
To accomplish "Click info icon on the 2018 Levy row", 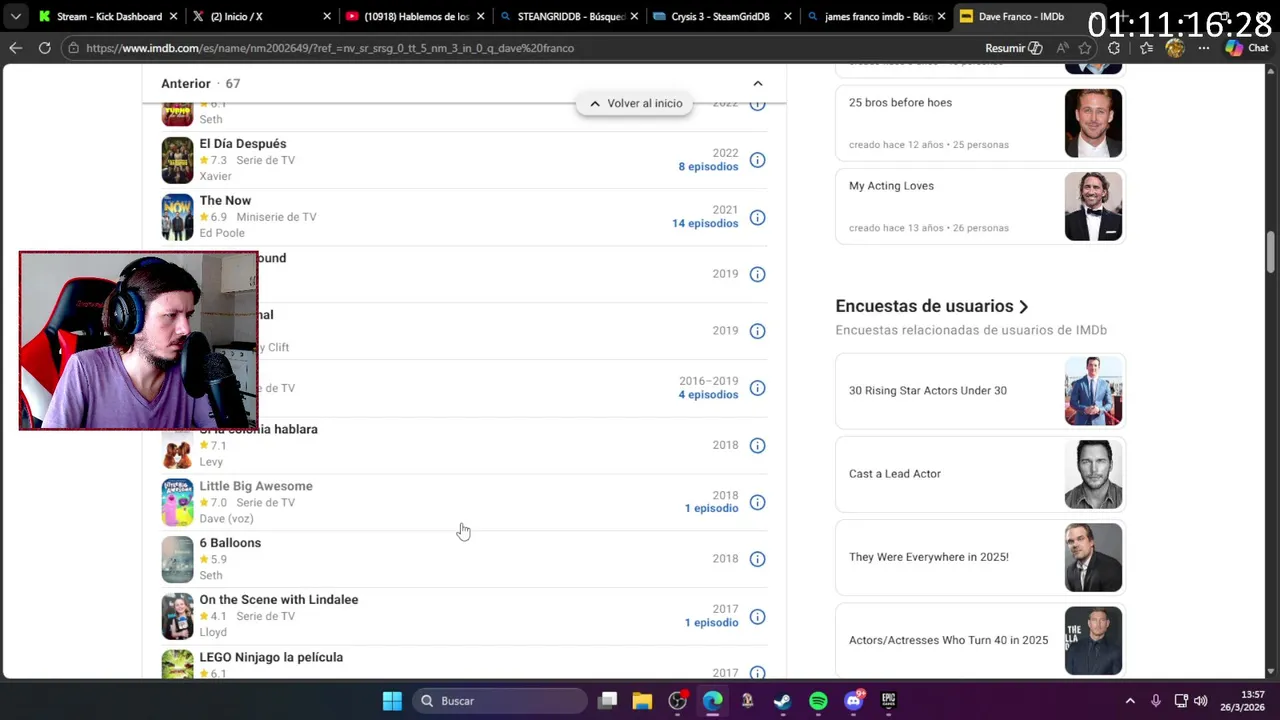I will (758, 445).
